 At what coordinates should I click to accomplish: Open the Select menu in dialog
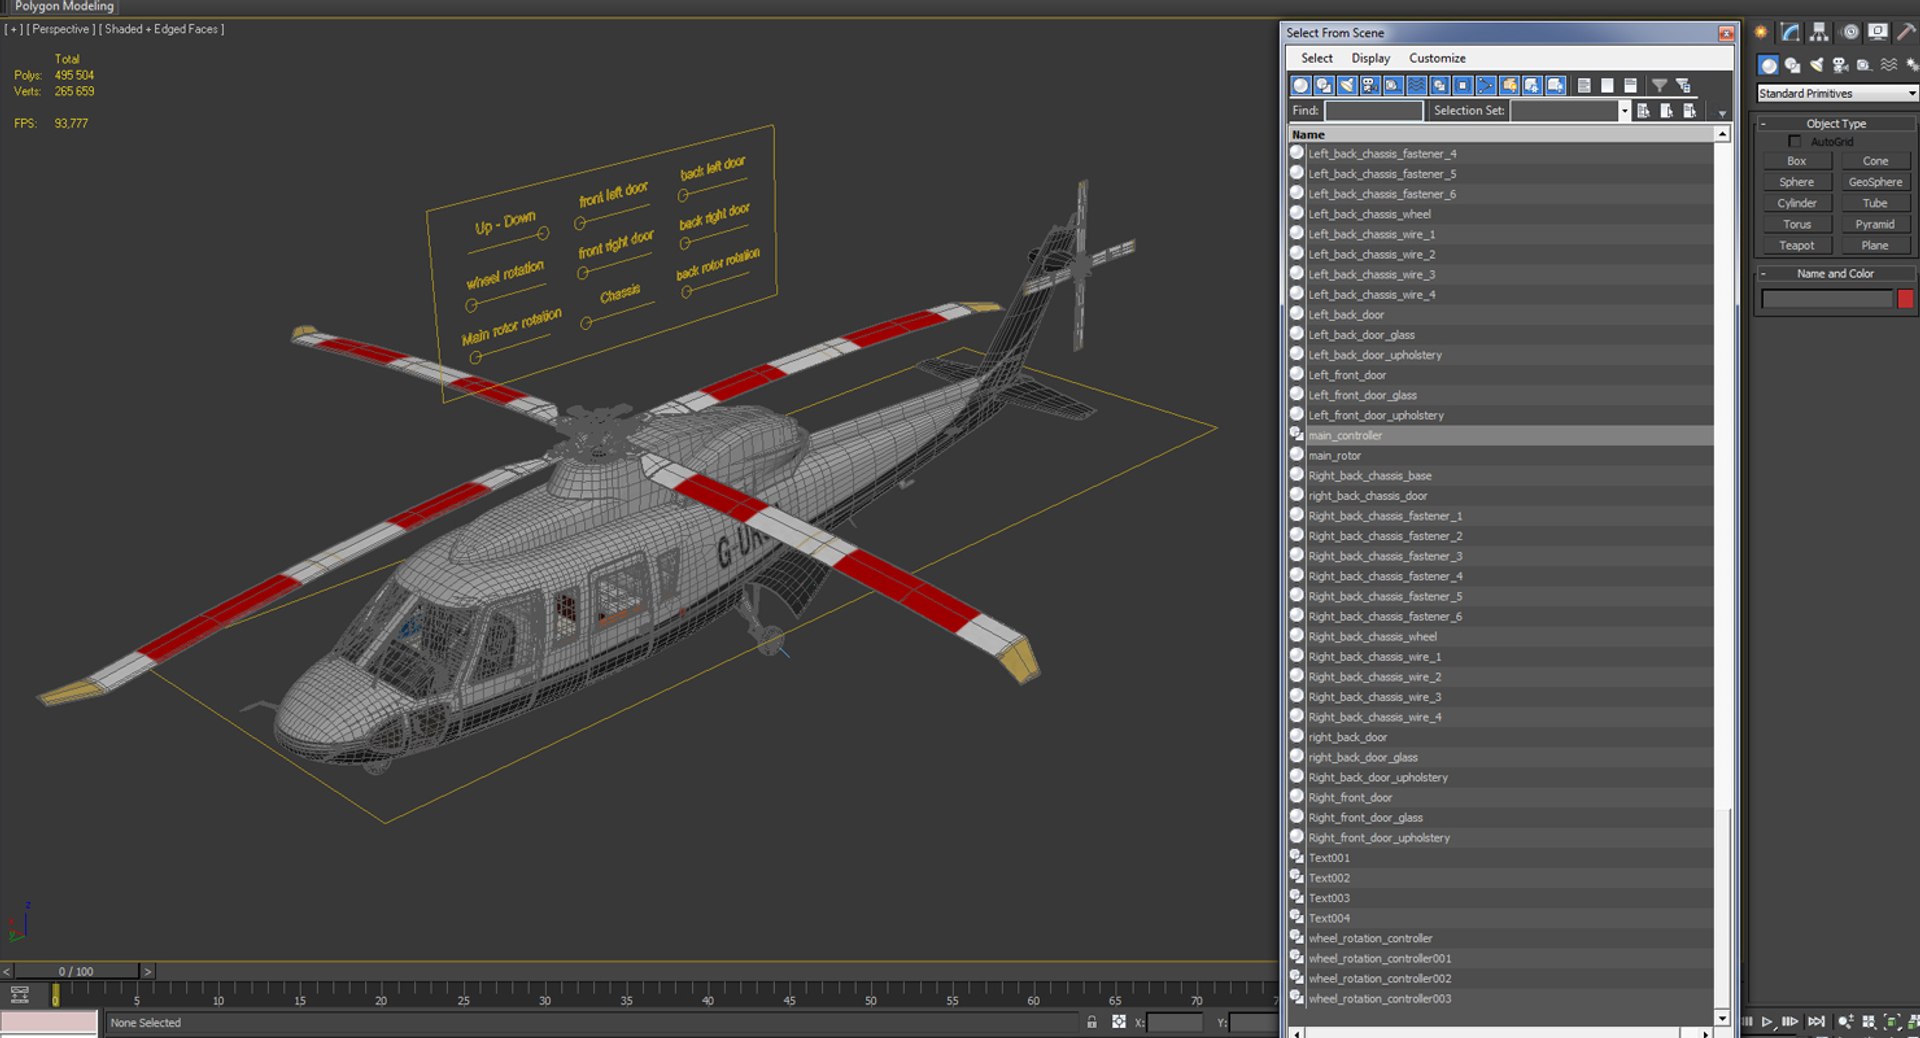click(x=1316, y=58)
